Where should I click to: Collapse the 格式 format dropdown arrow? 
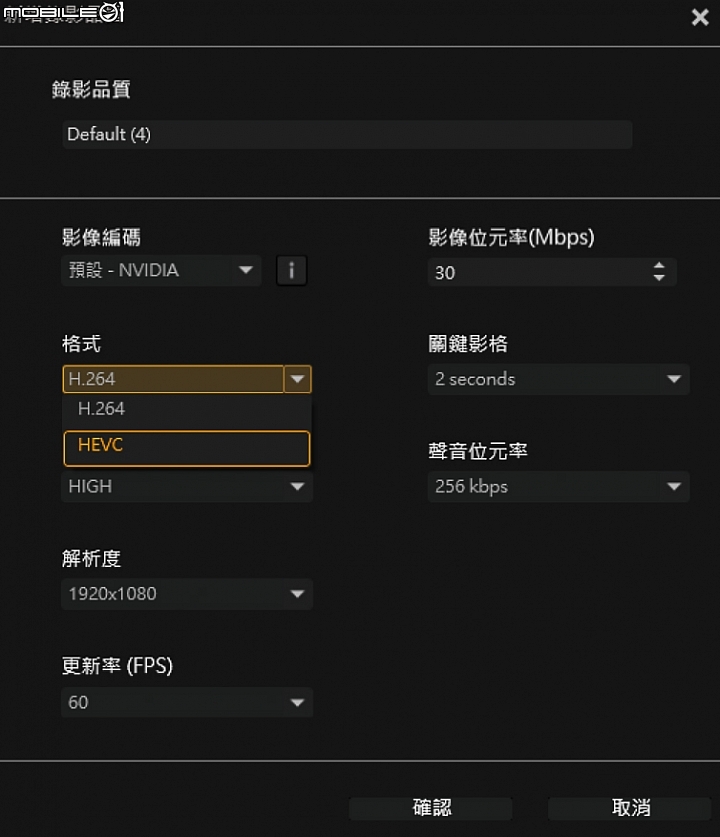[x=297, y=379]
